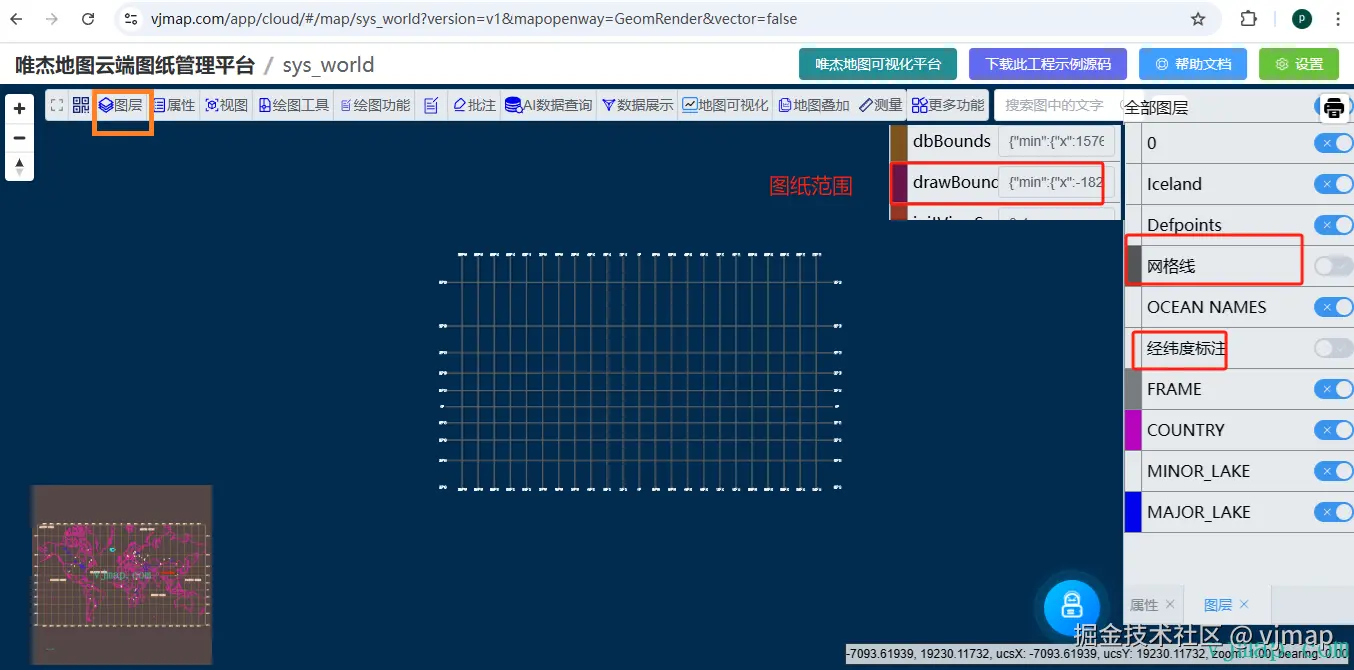Viewport: 1354px width, 670px height.
Task: Open the 视图 view menu
Action: pos(226,105)
